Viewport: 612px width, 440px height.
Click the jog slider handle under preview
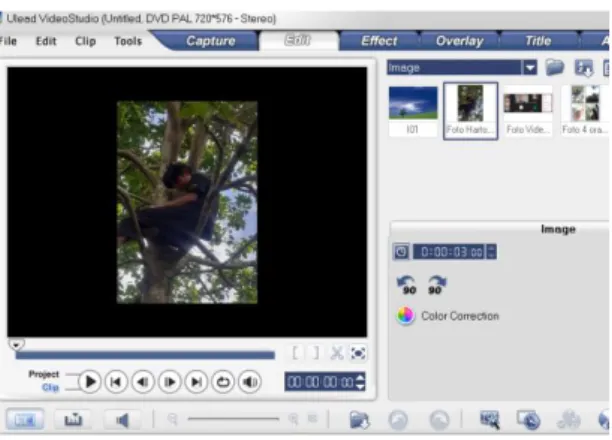(x=16, y=344)
